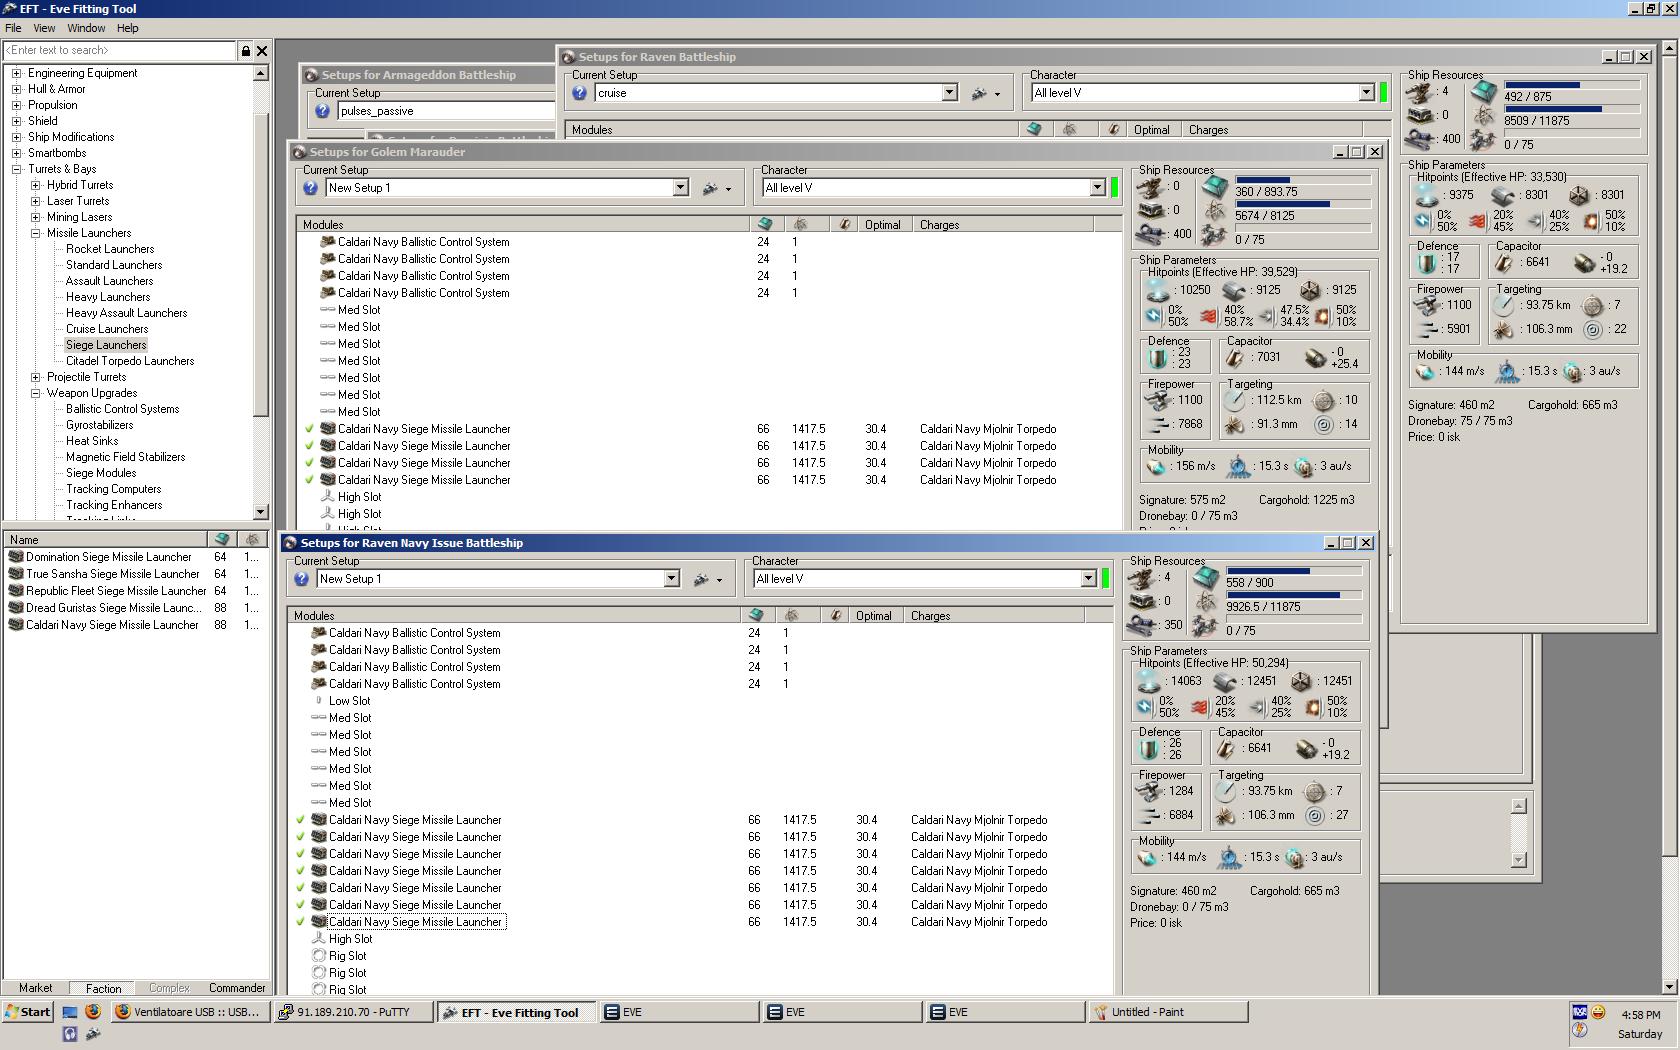Open Golem's Current Setup dropdown
This screenshot has width=1680, height=1050.
pyautogui.click(x=680, y=188)
